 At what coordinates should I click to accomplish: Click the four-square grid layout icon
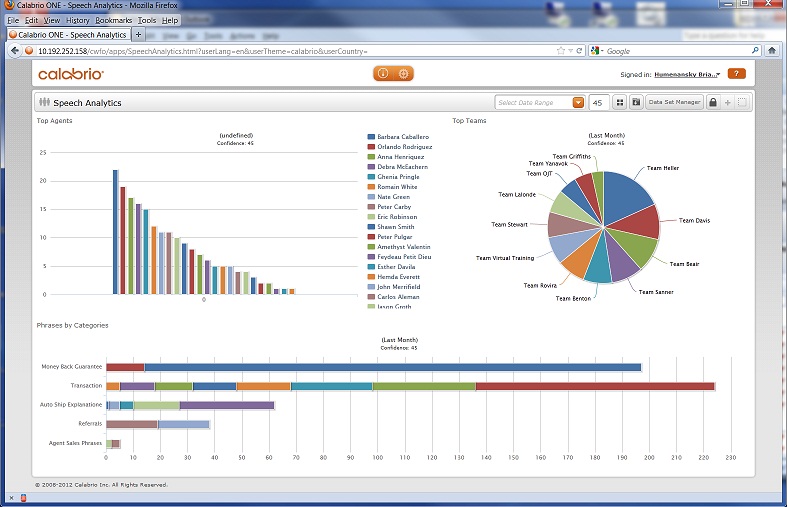pos(620,102)
